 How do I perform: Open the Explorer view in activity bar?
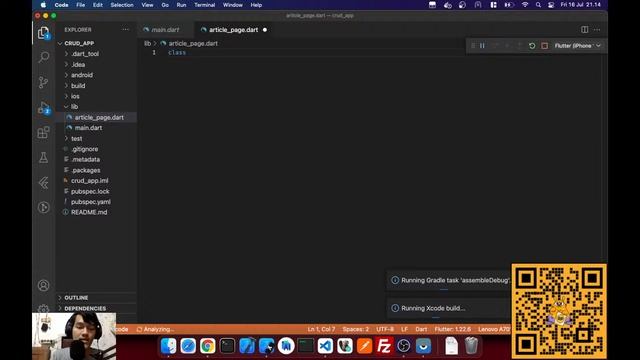coord(43,33)
